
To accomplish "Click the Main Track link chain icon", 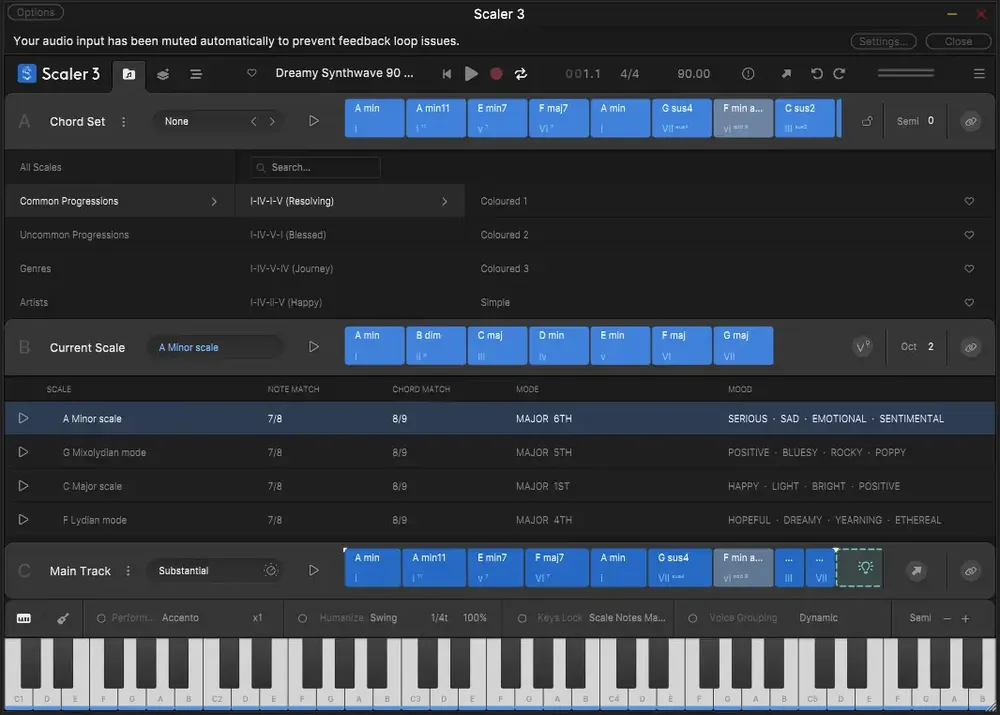I will point(970,570).
